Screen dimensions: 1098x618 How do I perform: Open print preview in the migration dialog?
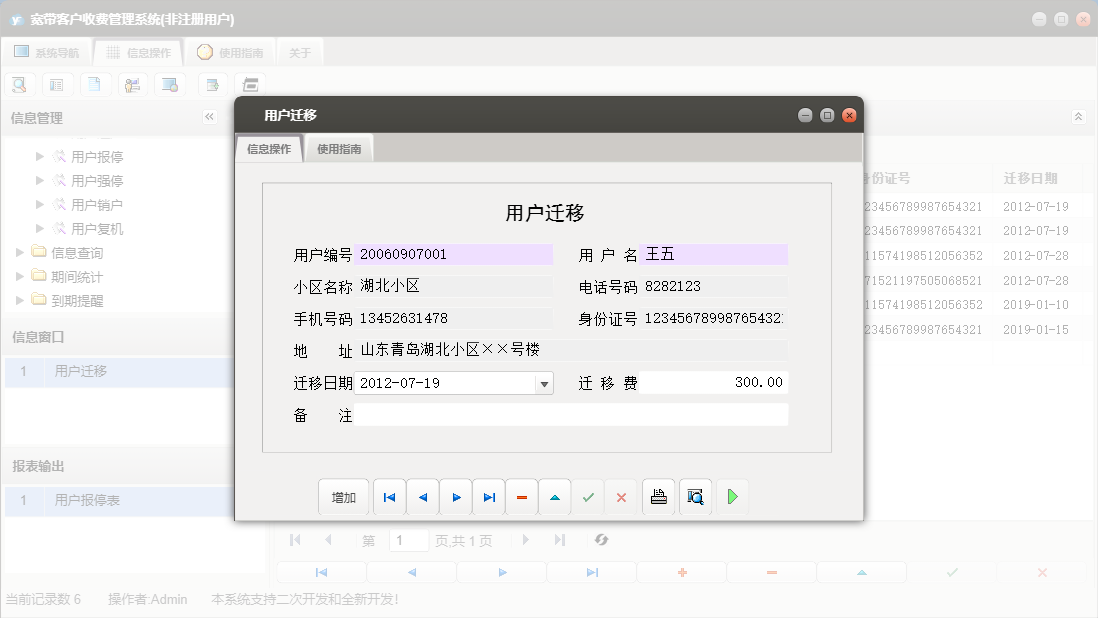coord(694,496)
